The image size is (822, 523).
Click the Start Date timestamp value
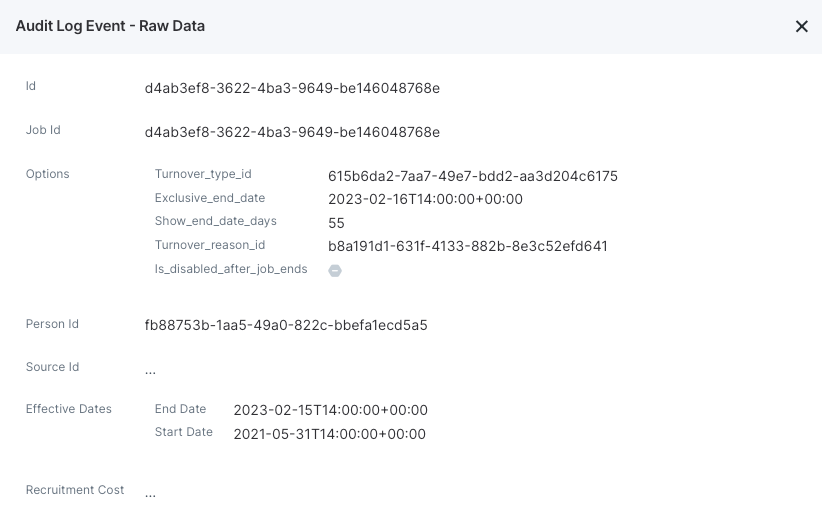(x=329, y=434)
